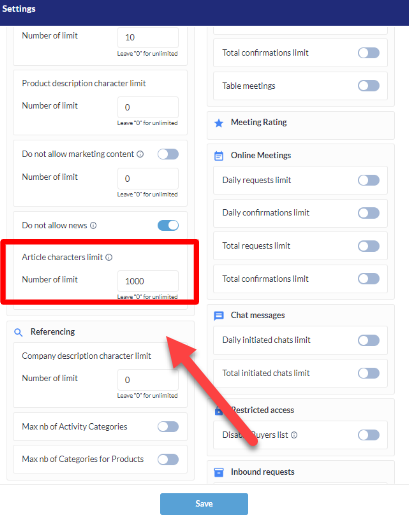Toggle Daily initiated chats limit on
This screenshot has width=409, height=515.
pos(369,340)
